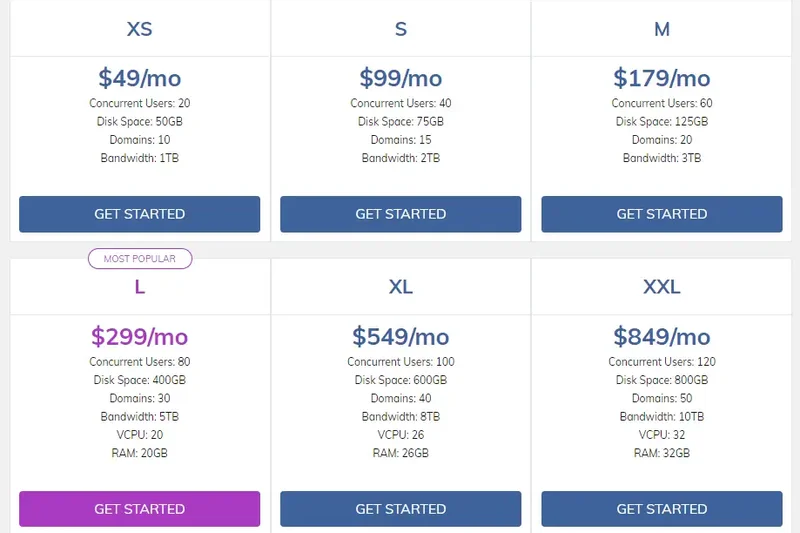Image resolution: width=800 pixels, height=533 pixels.
Task: Click the Most Popular badge
Action: pyautogui.click(x=140, y=259)
